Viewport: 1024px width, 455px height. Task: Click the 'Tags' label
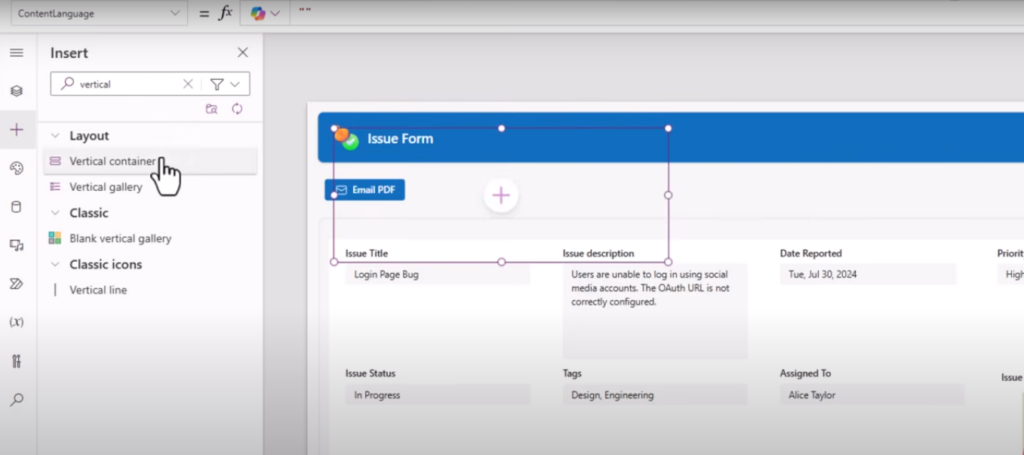pyautogui.click(x=572, y=373)
